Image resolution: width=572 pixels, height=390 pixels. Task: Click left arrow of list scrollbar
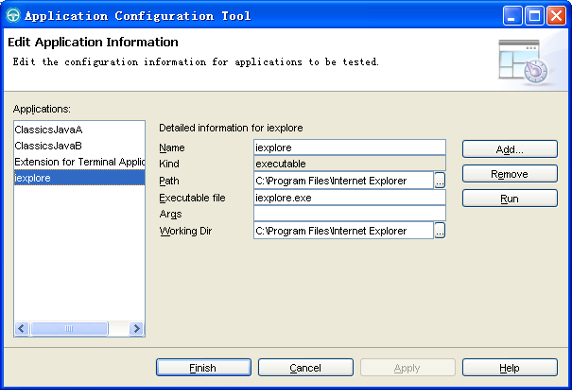pyautogui.click(x=22, y=329)
